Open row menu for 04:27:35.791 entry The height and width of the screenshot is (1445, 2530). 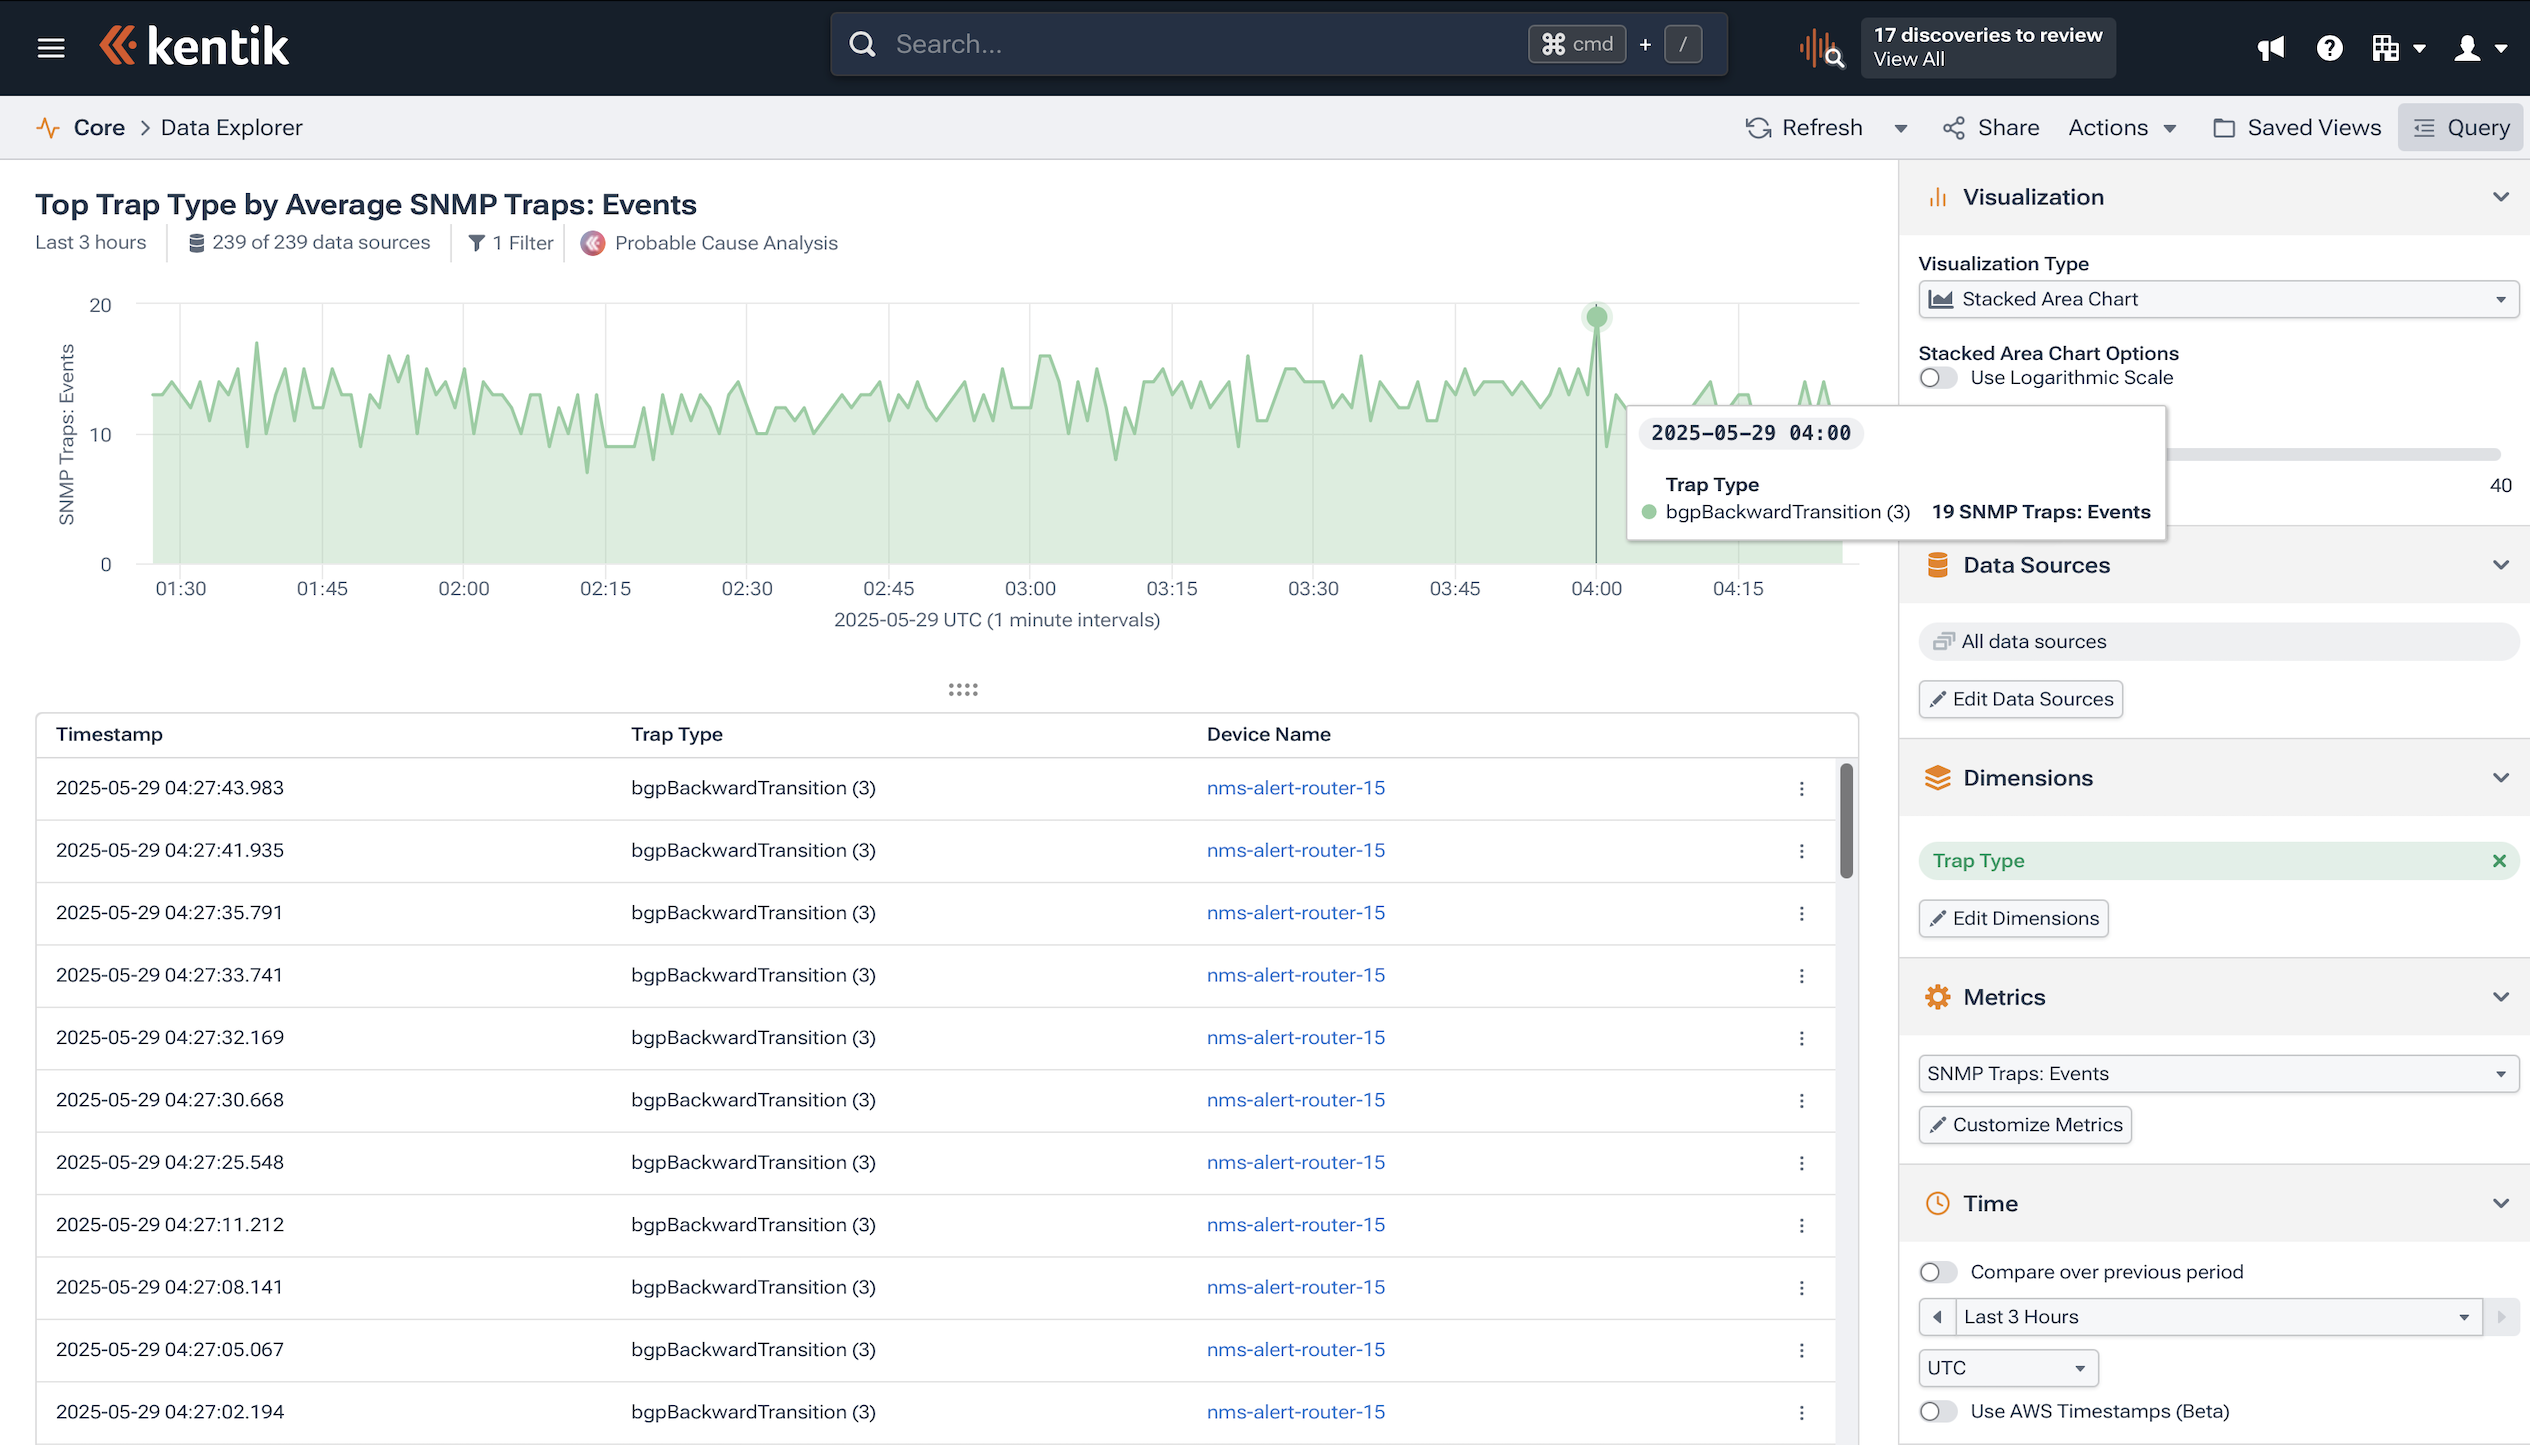pyautogui.click(x=1802, y=914)
